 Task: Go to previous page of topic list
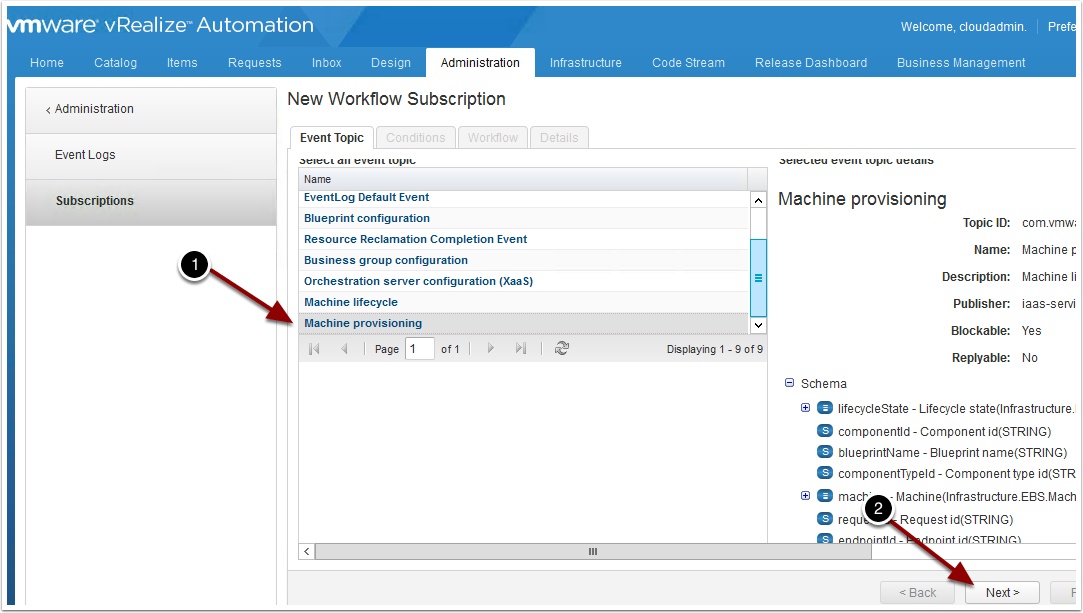point(344,349)
